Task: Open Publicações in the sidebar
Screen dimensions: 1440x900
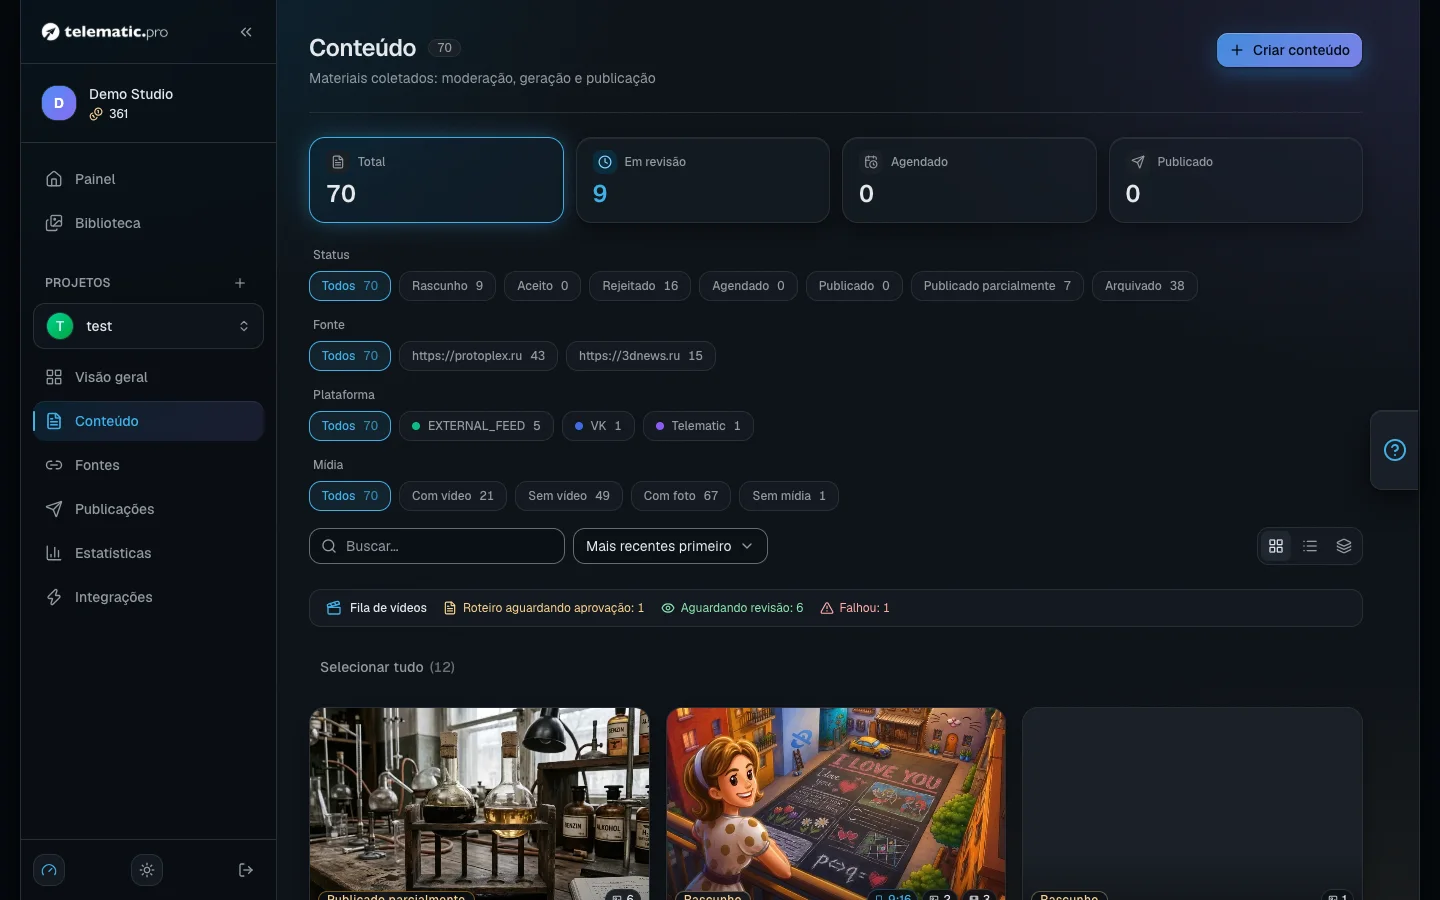Action: tap(148, 509)
